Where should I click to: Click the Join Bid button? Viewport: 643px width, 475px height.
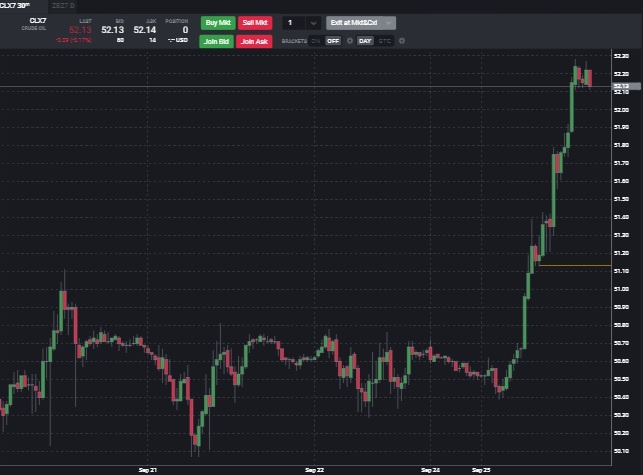tap(216, 41)
